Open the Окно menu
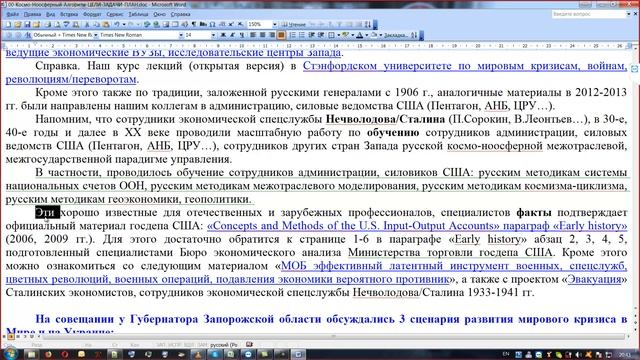This screenshot has width=640, height=360. point(160,14)
